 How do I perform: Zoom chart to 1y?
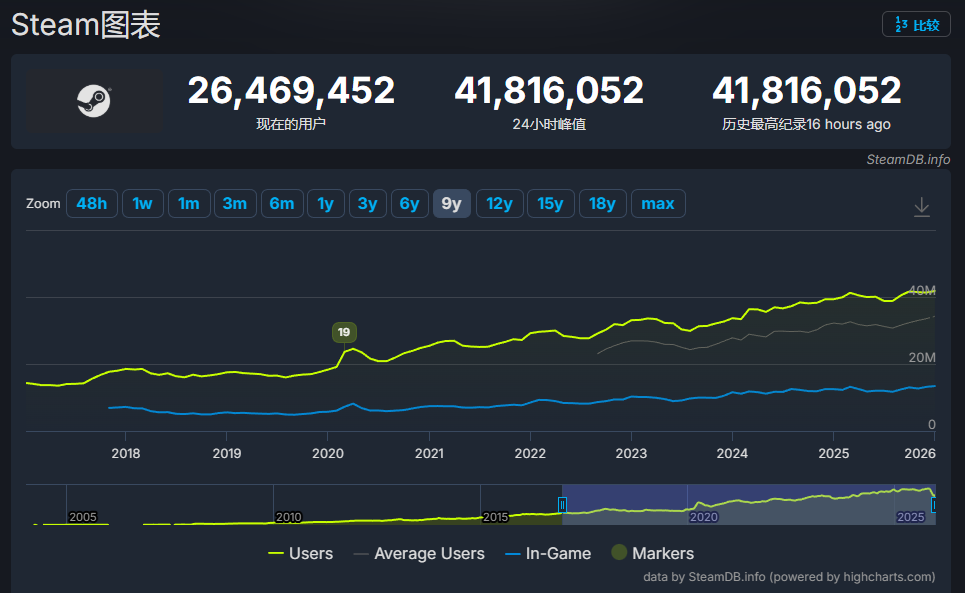point(325,204)
